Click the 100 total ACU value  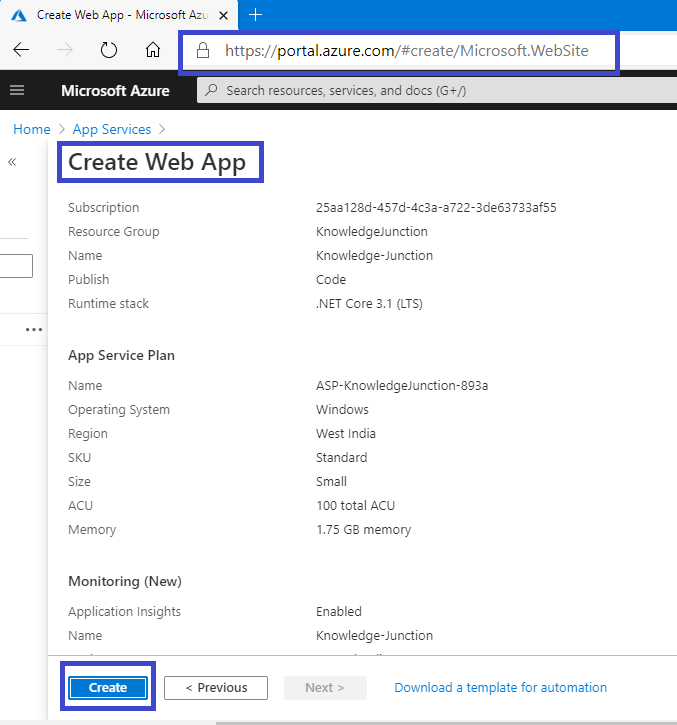pos(355,506)
